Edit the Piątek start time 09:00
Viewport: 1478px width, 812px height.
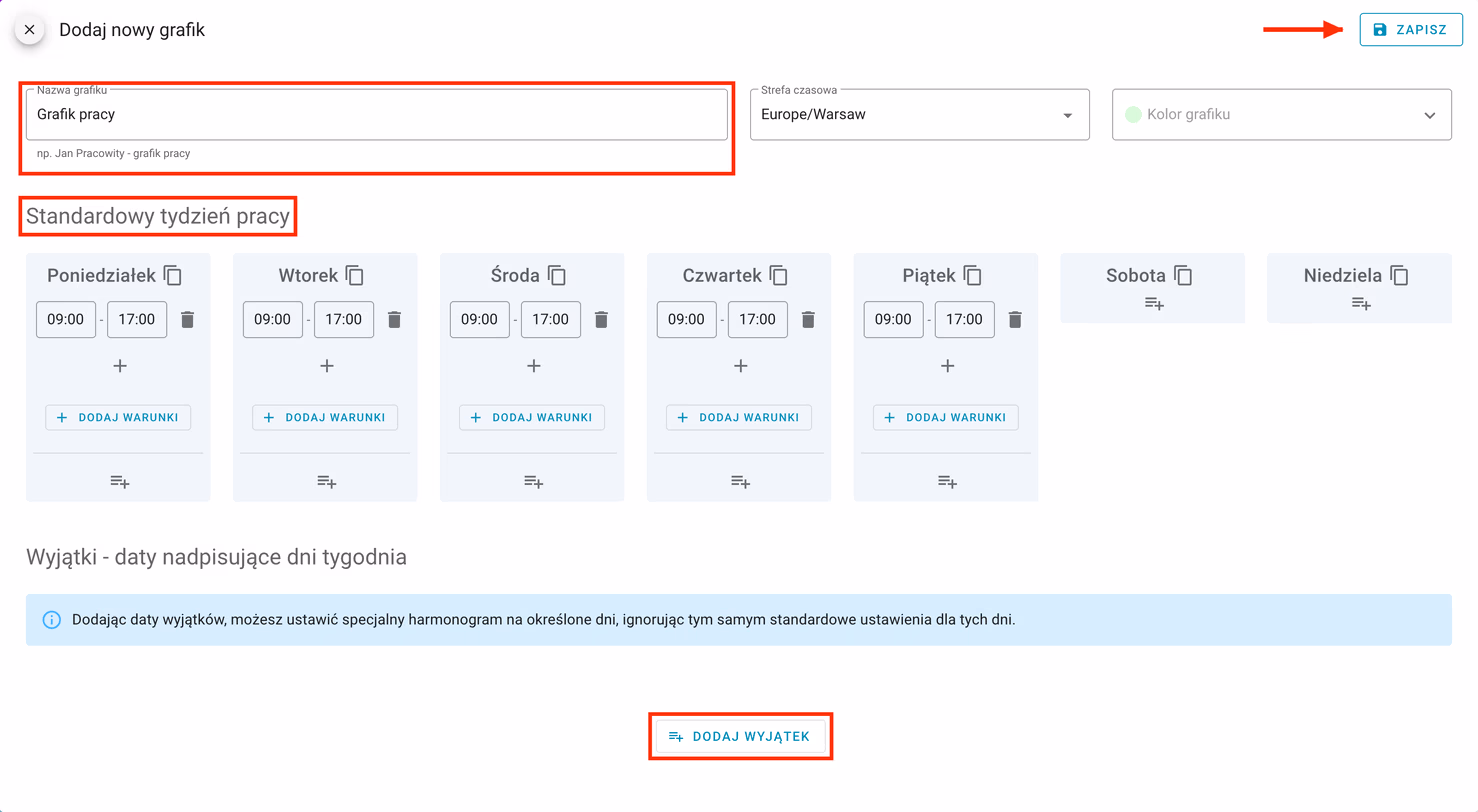[894, 320]
